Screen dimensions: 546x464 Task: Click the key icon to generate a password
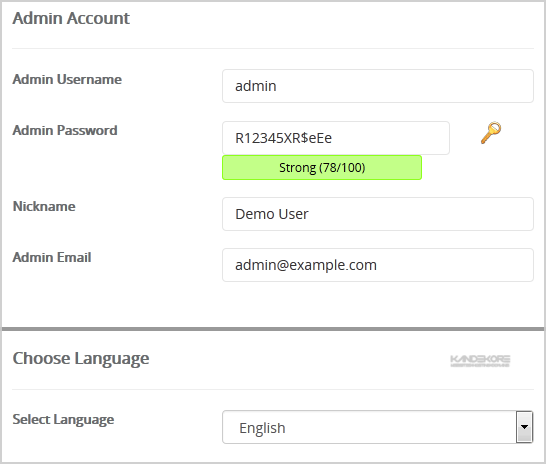coord(491,133)
